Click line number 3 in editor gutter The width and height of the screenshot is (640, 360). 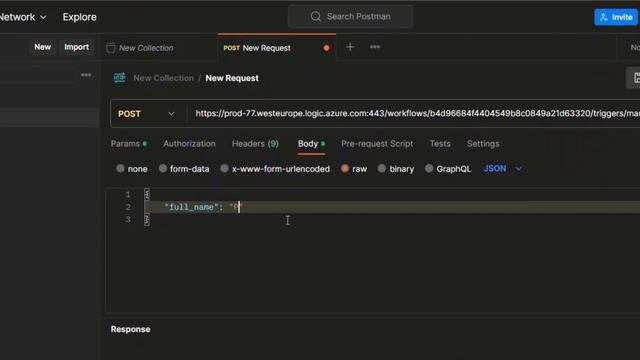pos(128,220)
